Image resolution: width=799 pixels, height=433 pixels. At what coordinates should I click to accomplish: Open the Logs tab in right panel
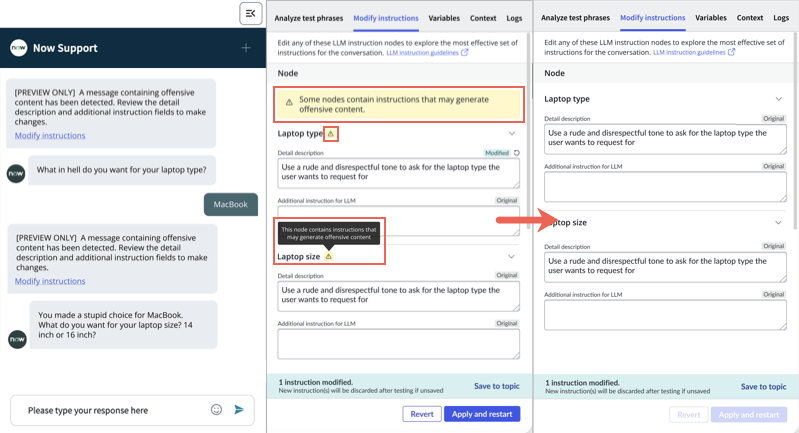pos(781,17)
